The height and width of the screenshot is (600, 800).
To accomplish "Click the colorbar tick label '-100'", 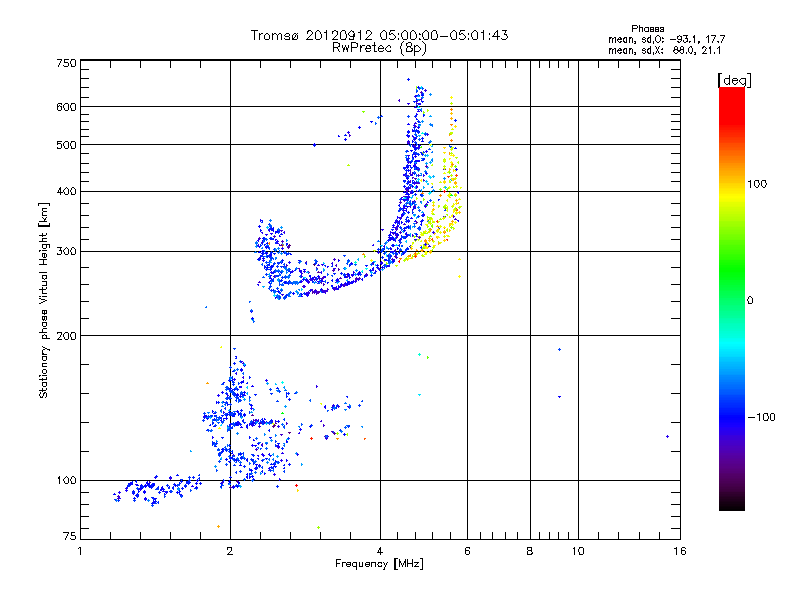I will (761, 417).
